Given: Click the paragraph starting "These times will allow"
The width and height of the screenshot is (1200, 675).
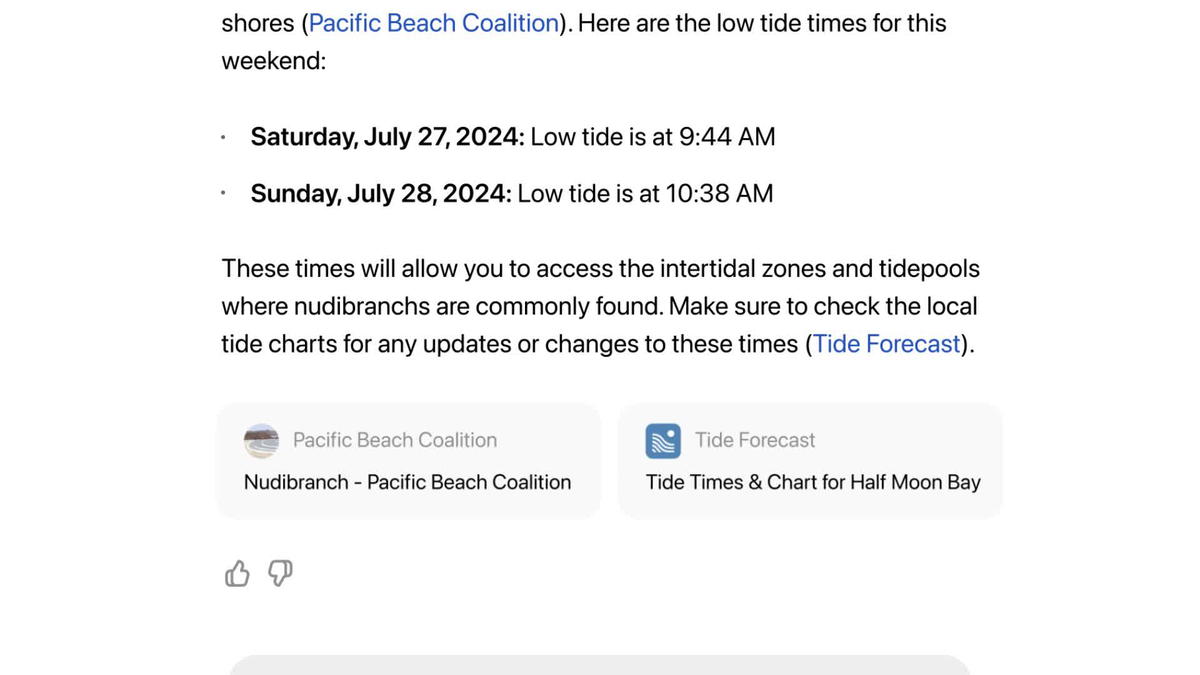Looking at the screenshot, I should pyautogui.click(x=600, y=307).
